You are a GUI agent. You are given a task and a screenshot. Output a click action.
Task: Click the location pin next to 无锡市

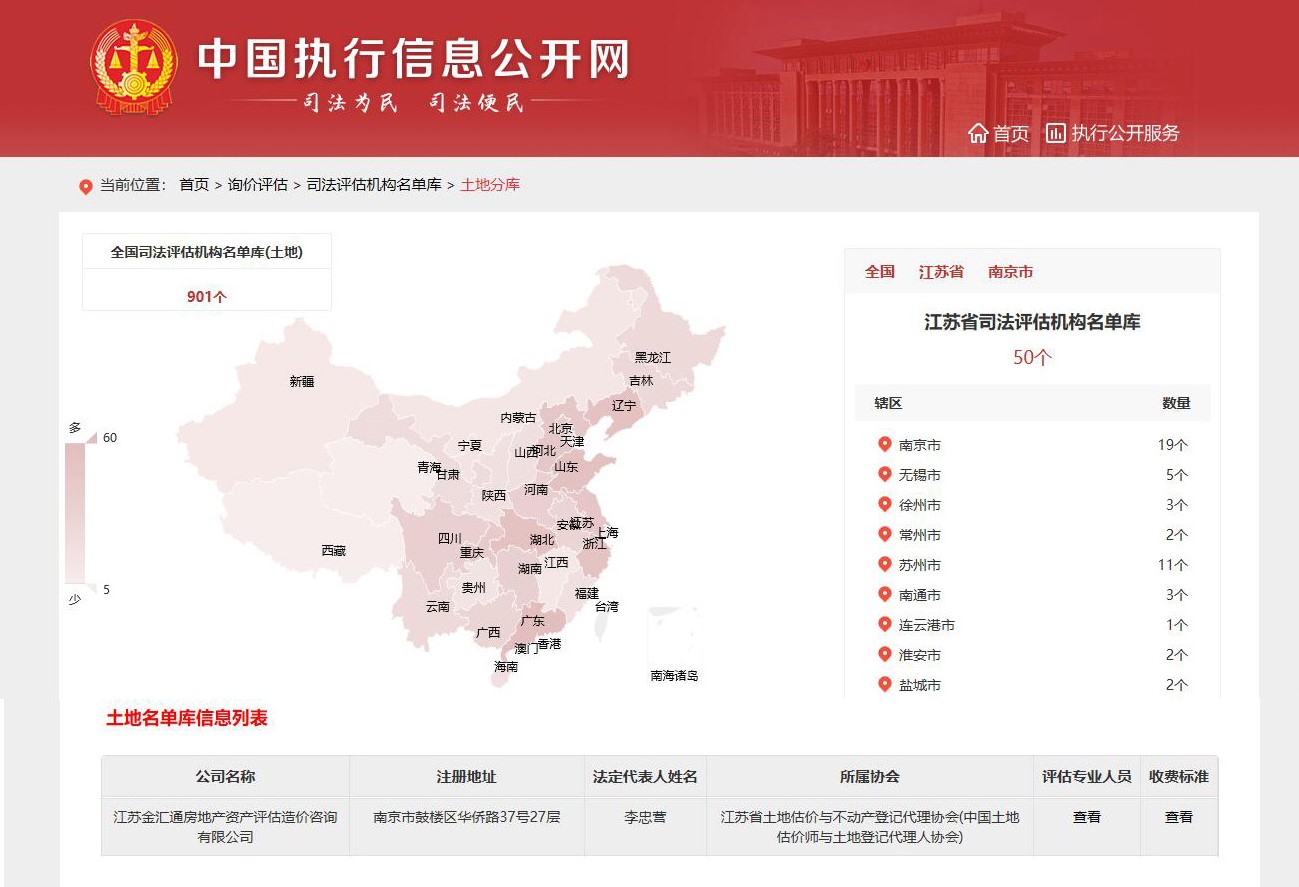click(884, 474)
